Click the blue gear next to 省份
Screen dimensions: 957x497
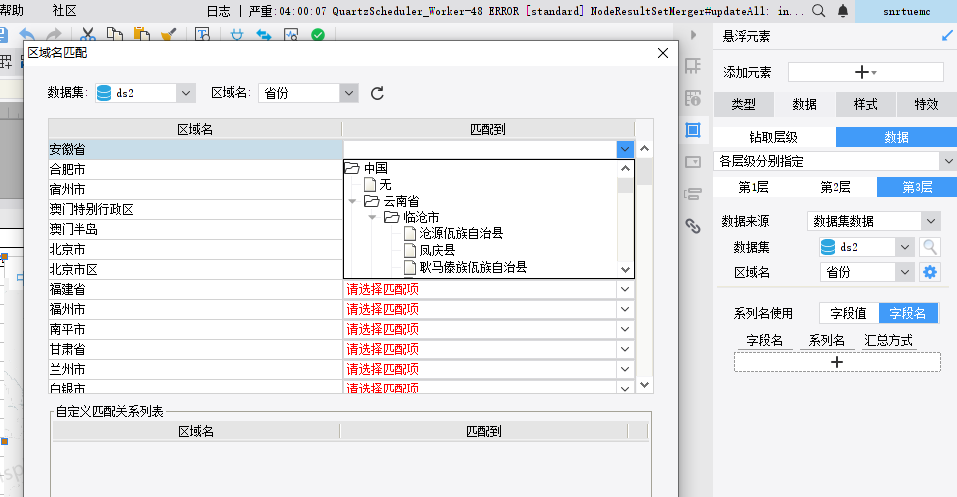930,272
